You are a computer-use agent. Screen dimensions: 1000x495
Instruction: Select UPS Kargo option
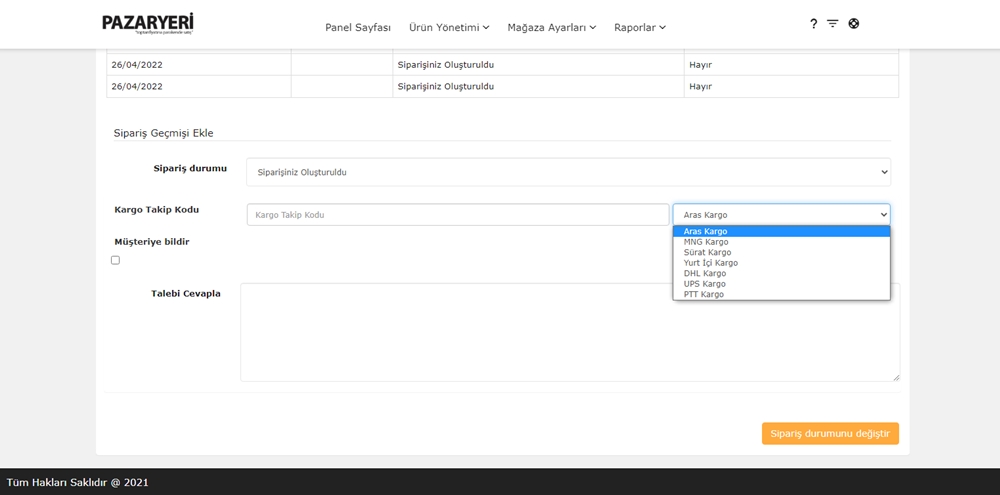point(781,284)
